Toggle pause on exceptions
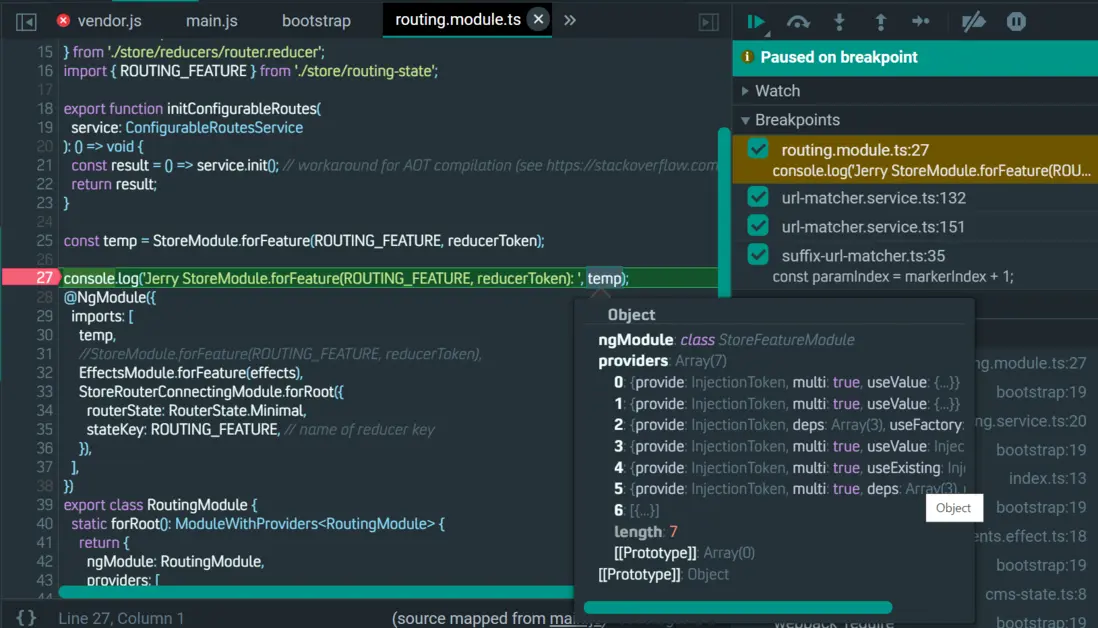The image size is (1098, 628). 1016,22
